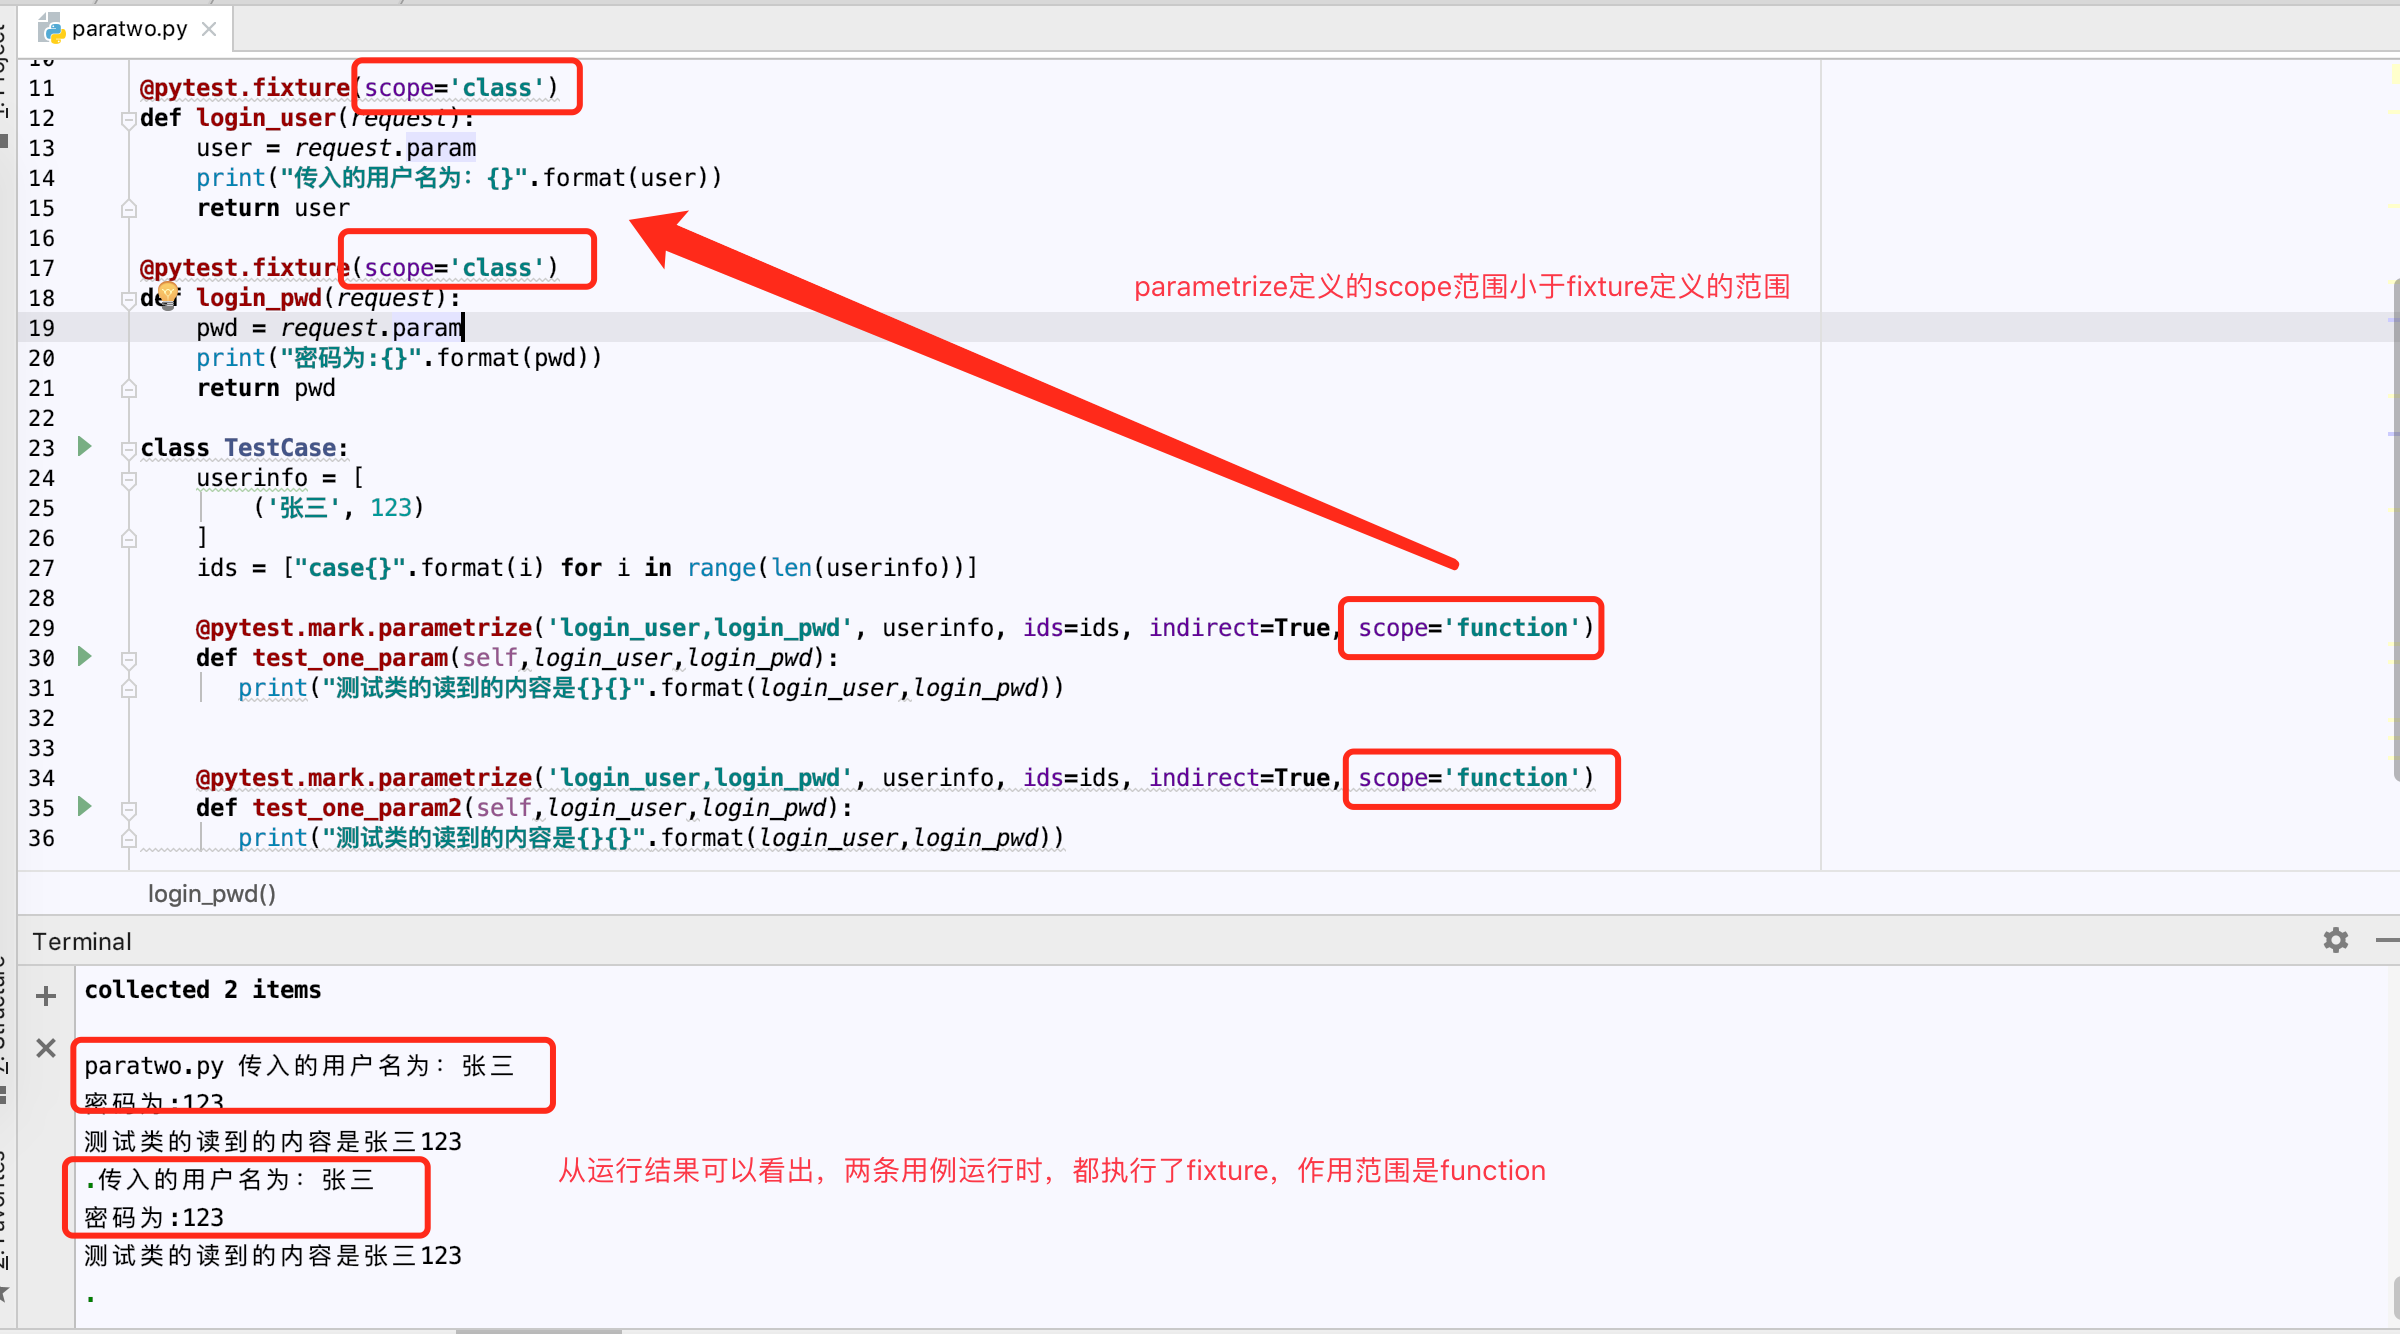Run the TestCase class via gutter run arrow
Viewport: 2400px width, 1334px height.
coord(84,447)
